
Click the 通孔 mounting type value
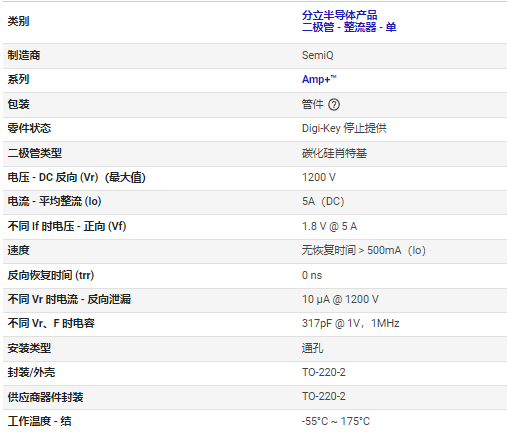click(312, 348)
